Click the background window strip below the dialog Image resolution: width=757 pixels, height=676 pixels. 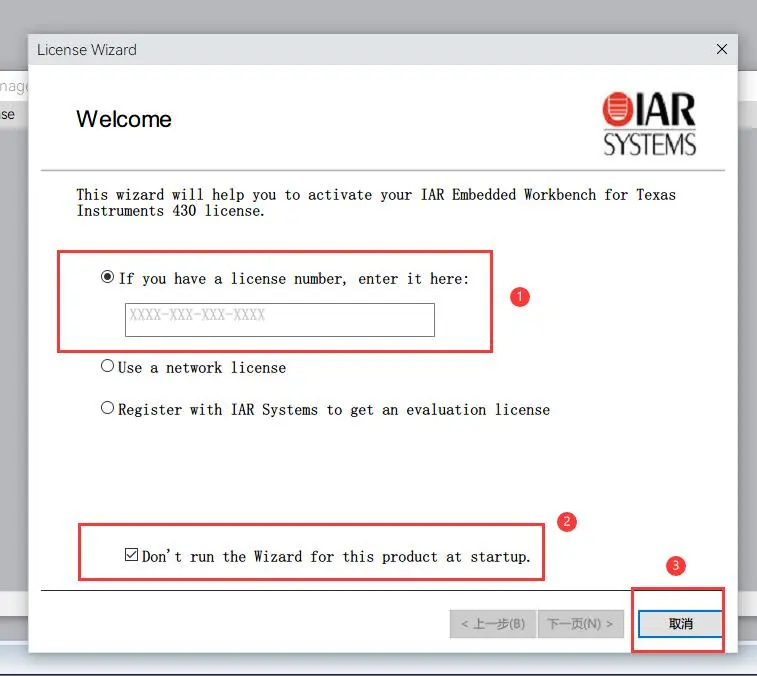(x=378, y=664)
